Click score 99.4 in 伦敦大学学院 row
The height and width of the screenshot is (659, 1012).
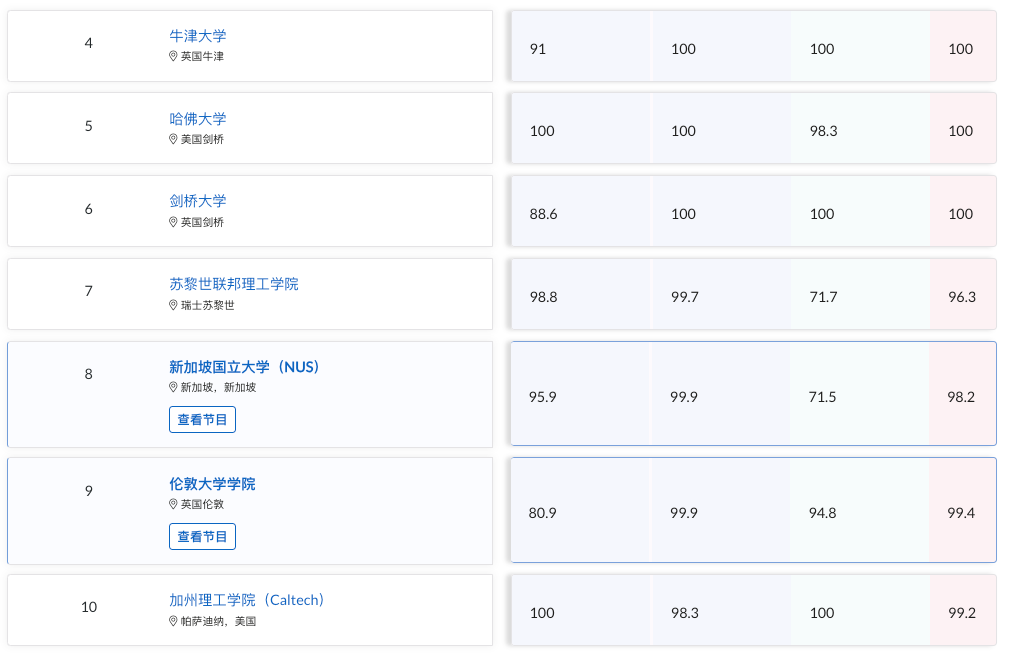coord(961,513)
